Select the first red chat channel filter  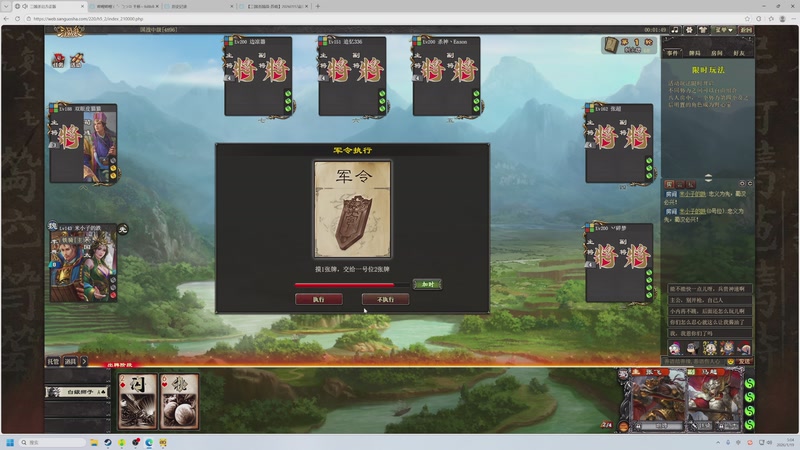point(669,184)
